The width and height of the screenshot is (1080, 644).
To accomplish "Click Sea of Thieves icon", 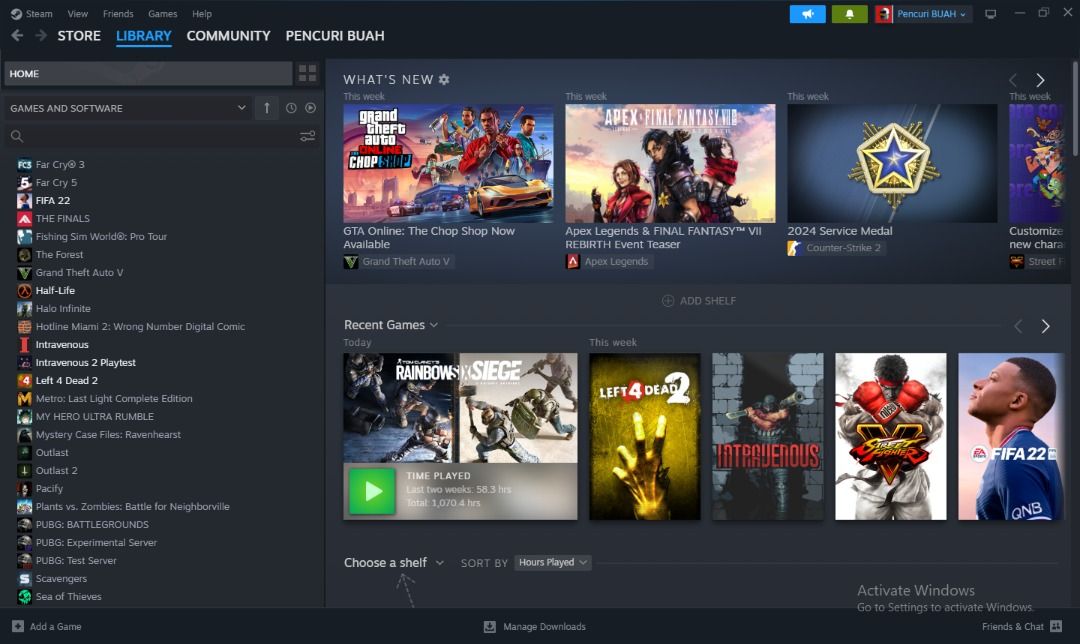I will point(24,596).
